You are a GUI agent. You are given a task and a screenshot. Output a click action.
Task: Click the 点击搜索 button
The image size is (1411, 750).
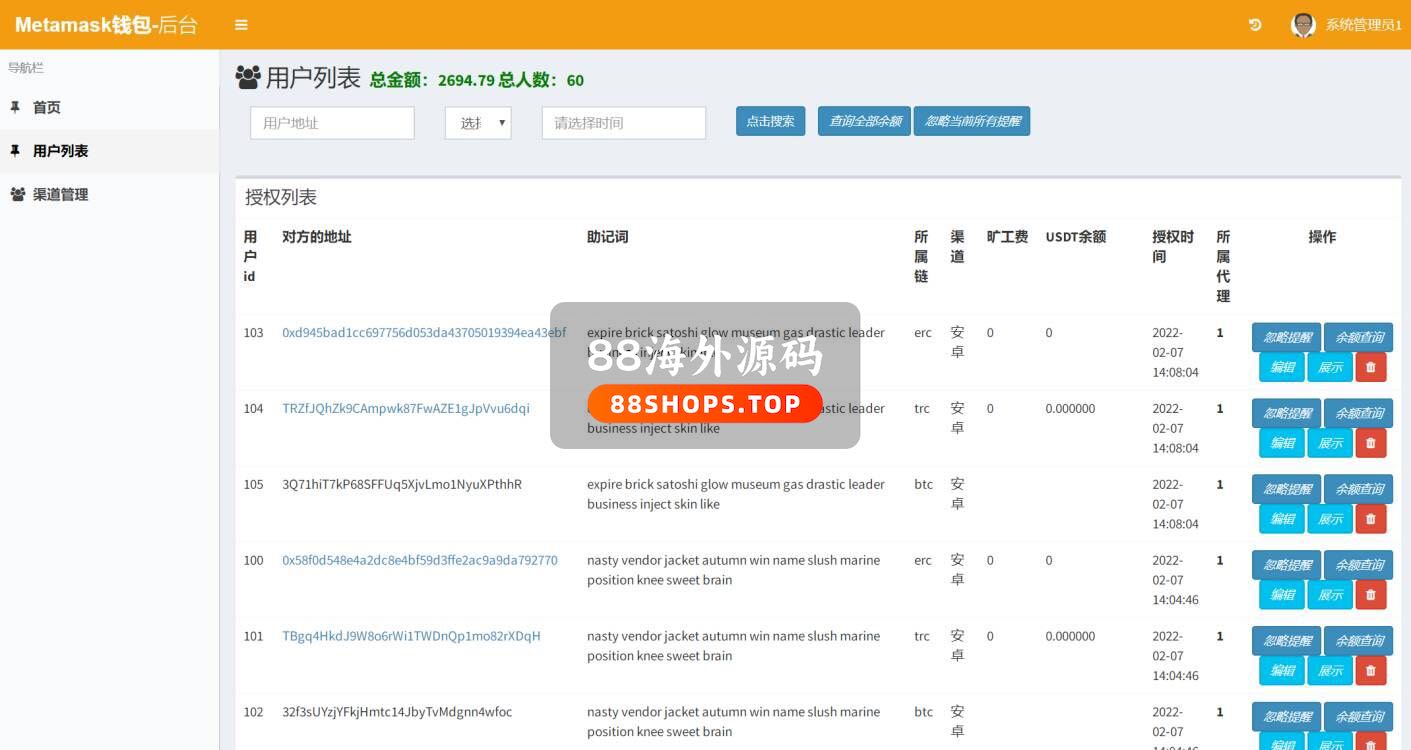coord(770,122)
